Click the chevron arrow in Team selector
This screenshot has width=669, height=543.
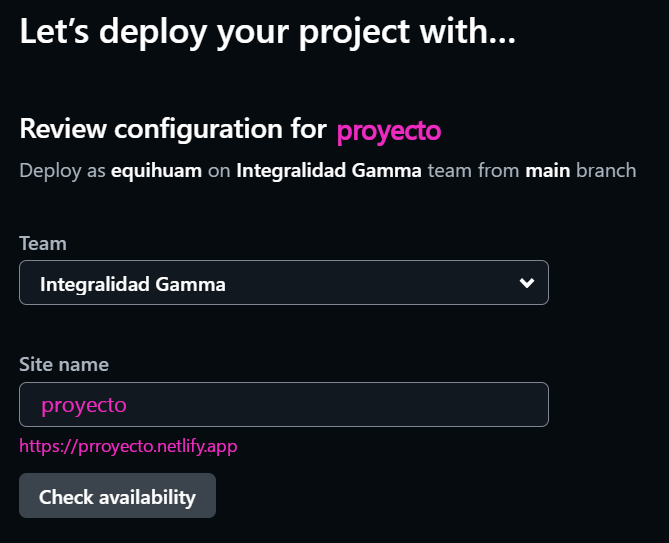point(527,283)
